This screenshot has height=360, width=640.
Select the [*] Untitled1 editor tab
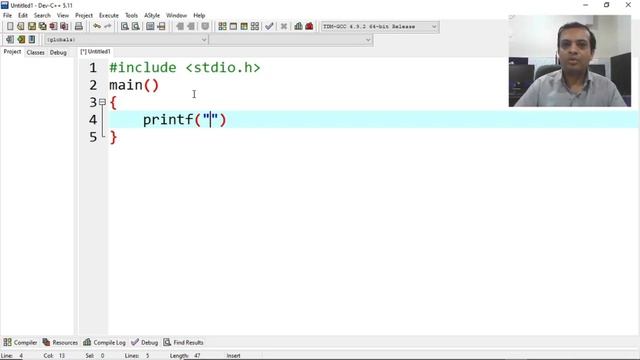coord(95,52)
